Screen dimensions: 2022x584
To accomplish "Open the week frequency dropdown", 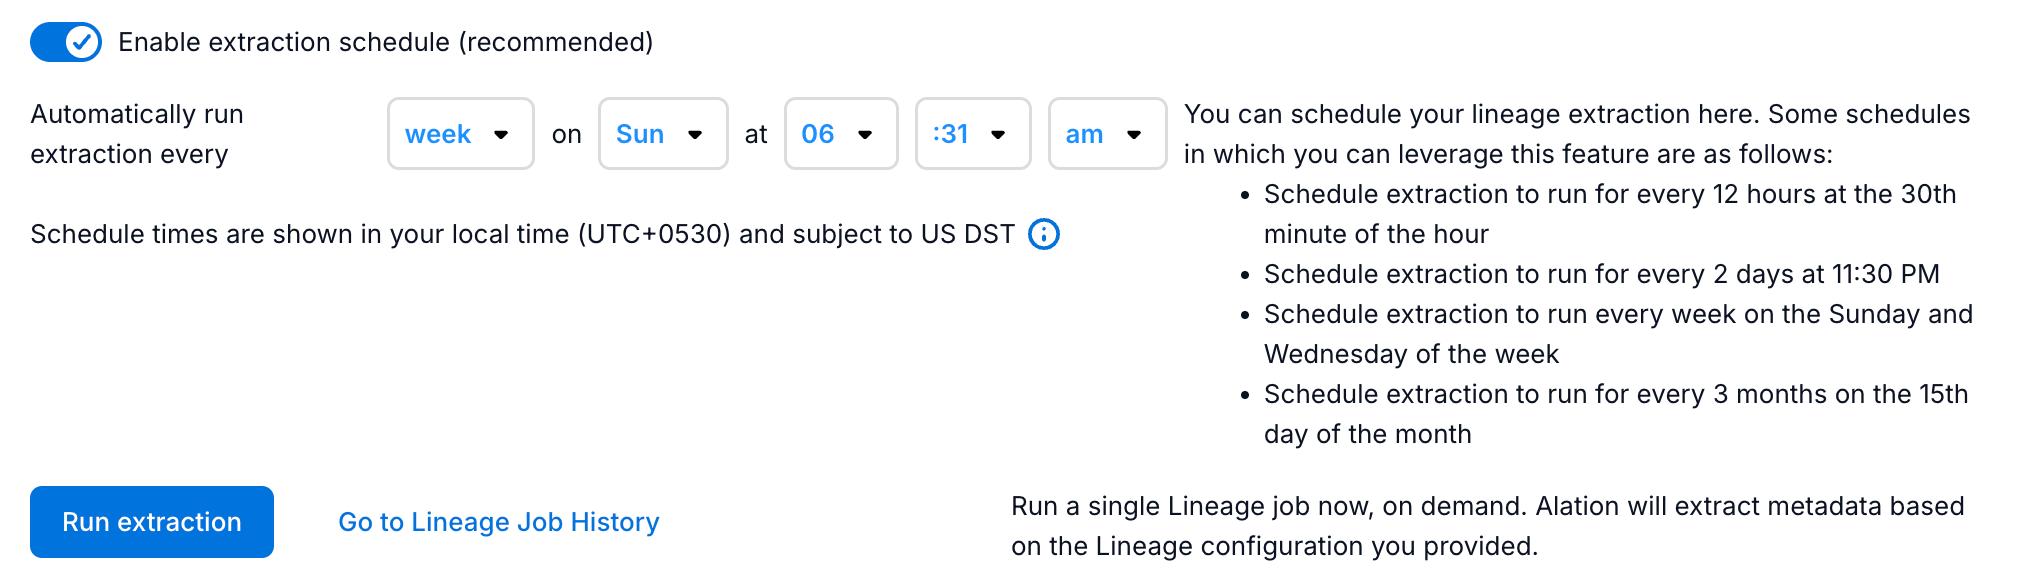I will pyautogui.click(x=460, y=134).
